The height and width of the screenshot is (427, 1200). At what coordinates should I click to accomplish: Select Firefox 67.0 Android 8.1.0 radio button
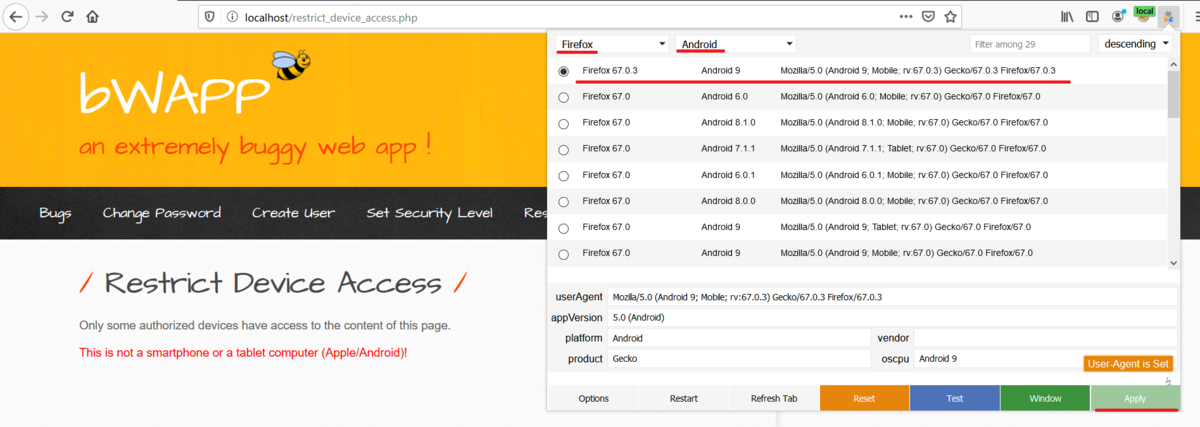563,123
